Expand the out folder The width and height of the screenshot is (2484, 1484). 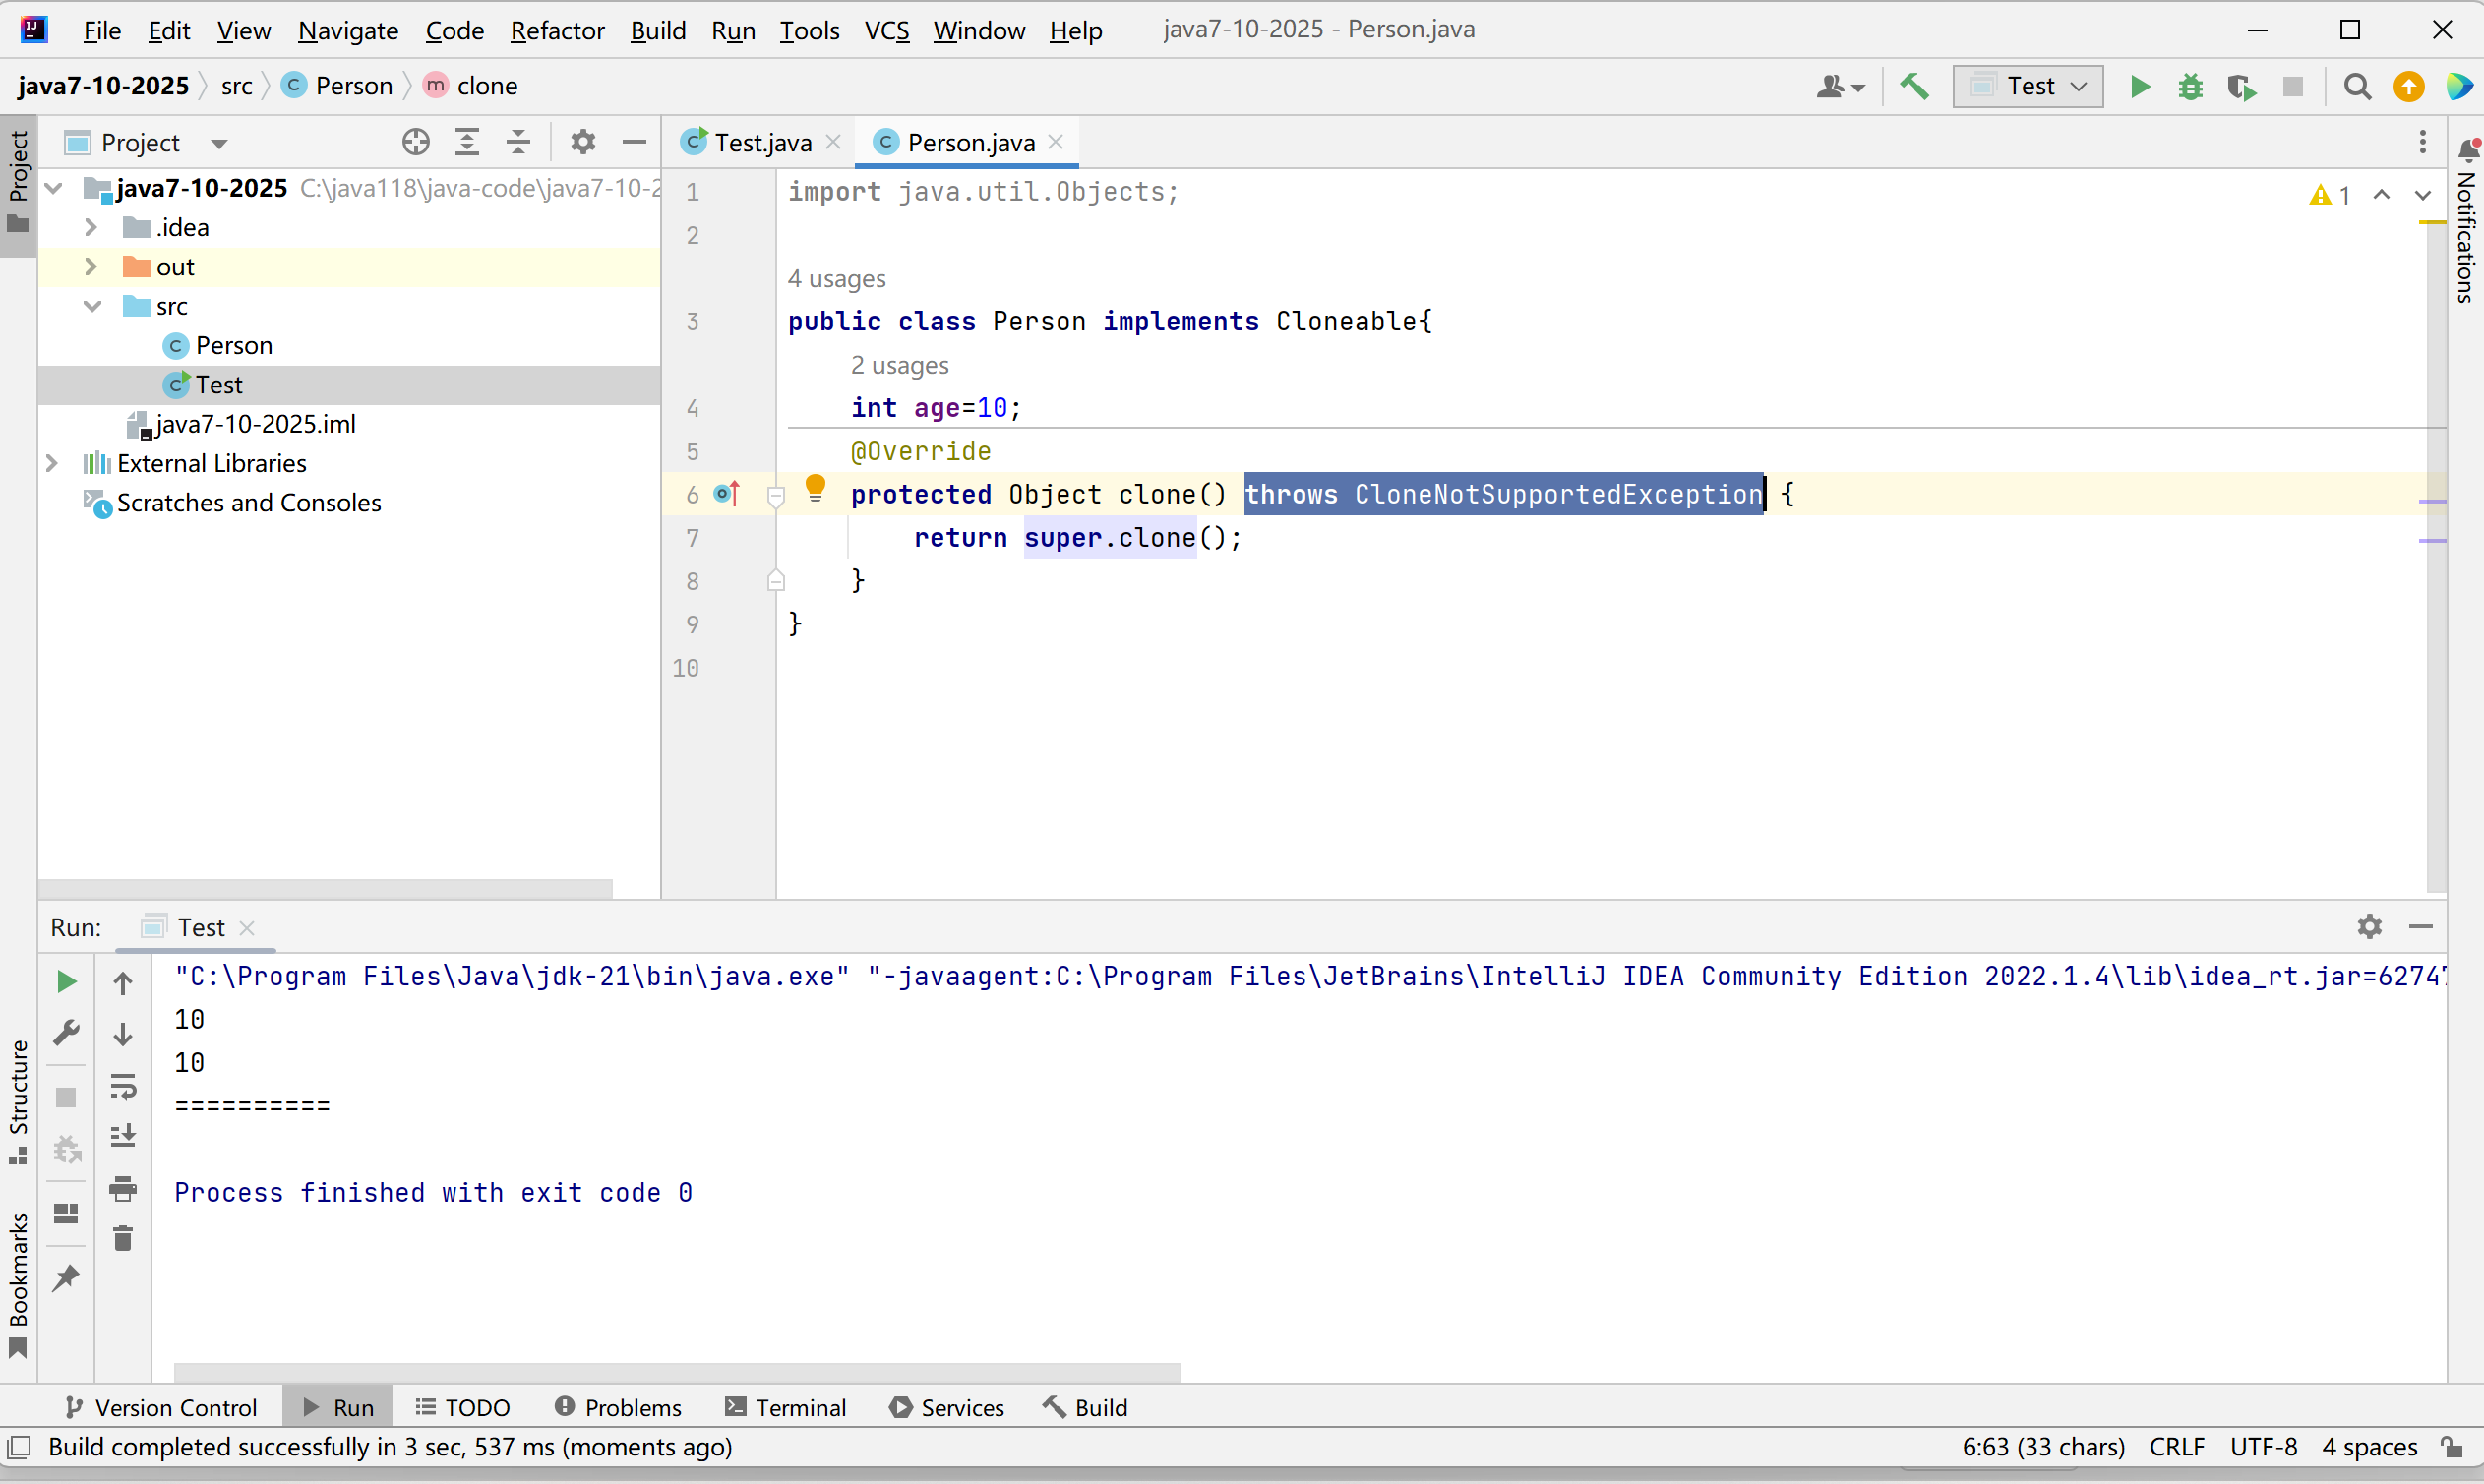point(91,267)
